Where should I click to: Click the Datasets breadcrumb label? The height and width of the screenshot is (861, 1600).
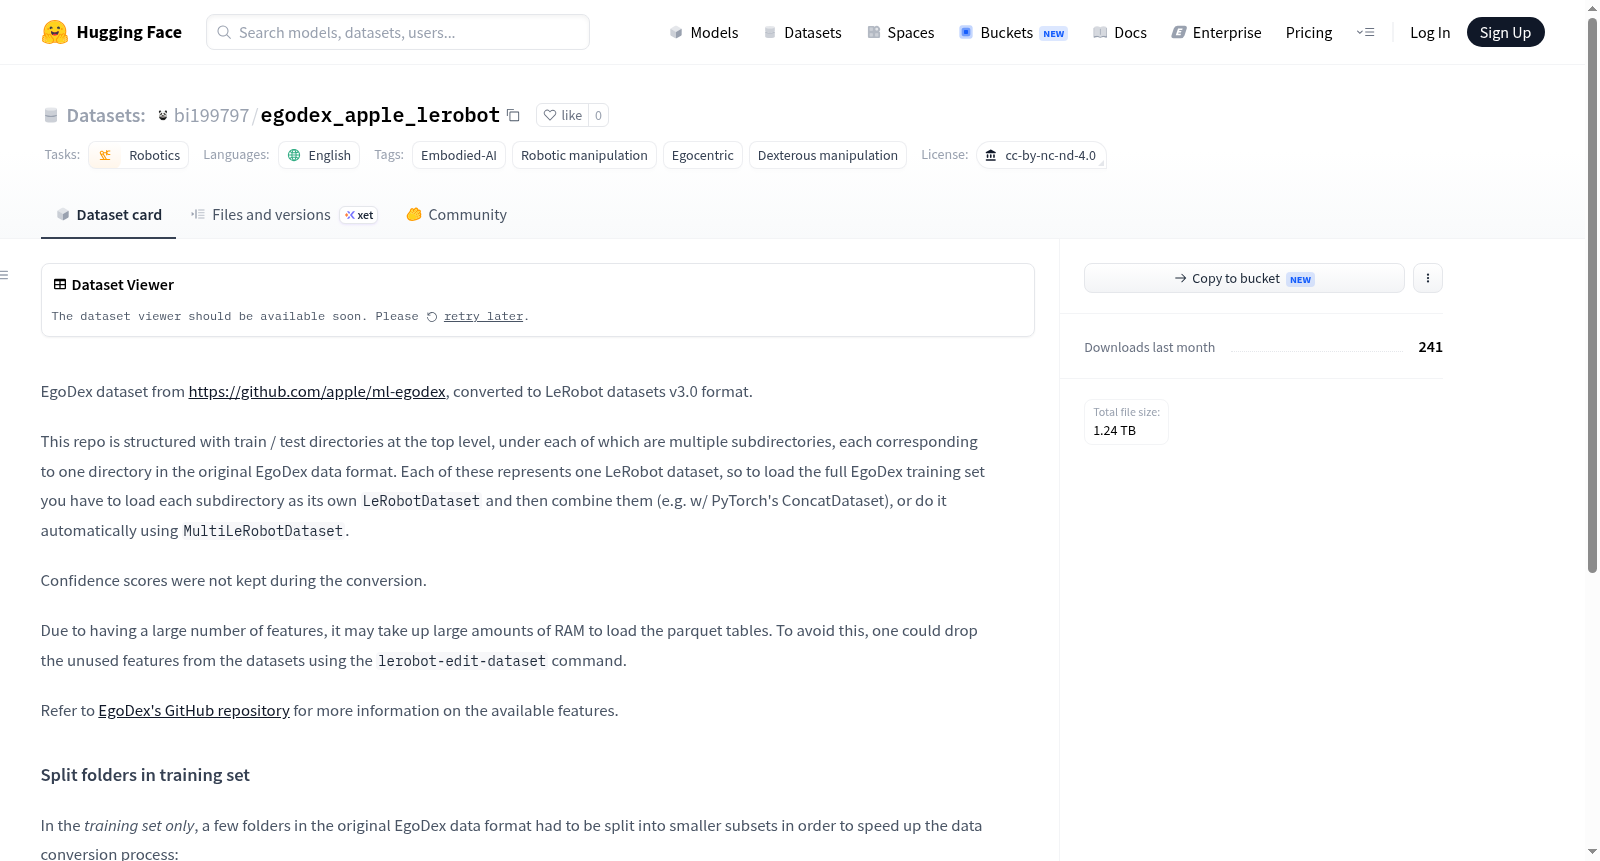(x=106, y=115)
